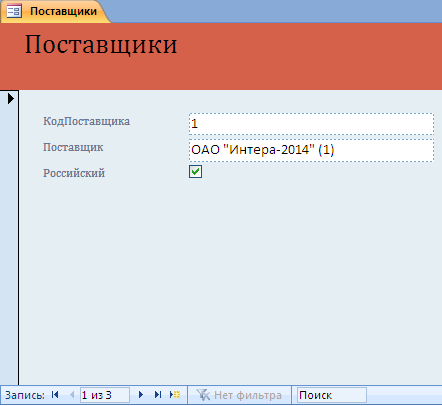Click the КодПоставщика label
This screenshot has height=406, width=442.
[x=86, y=121]
